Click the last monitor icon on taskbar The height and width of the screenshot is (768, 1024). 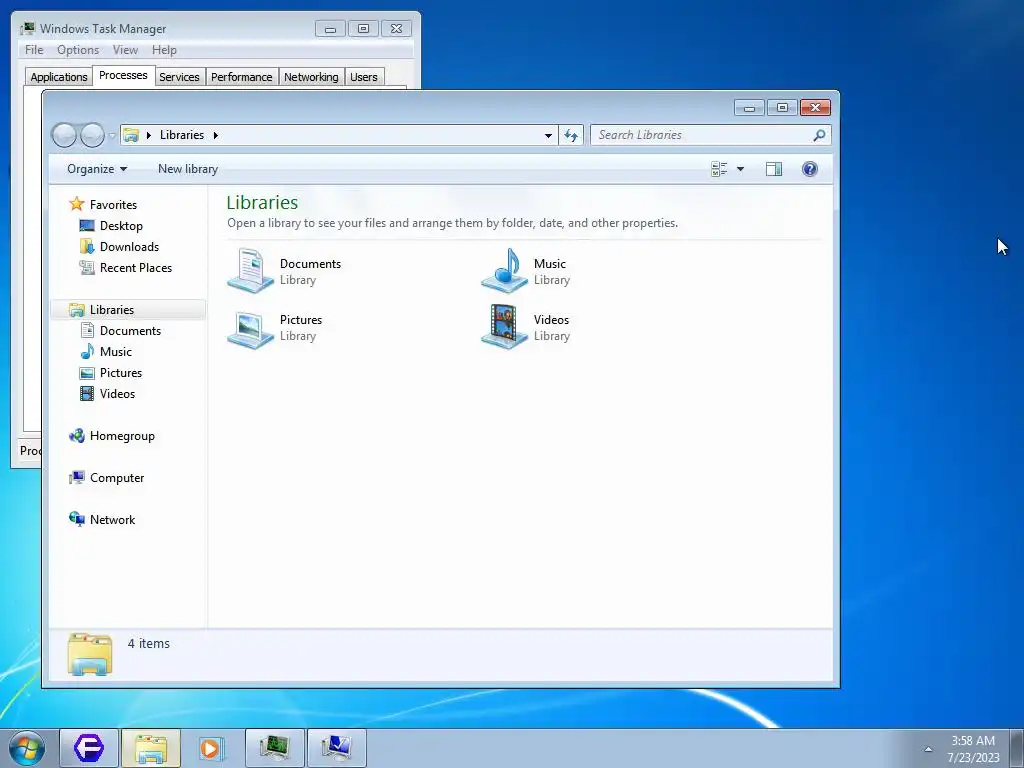click(336, 748)
